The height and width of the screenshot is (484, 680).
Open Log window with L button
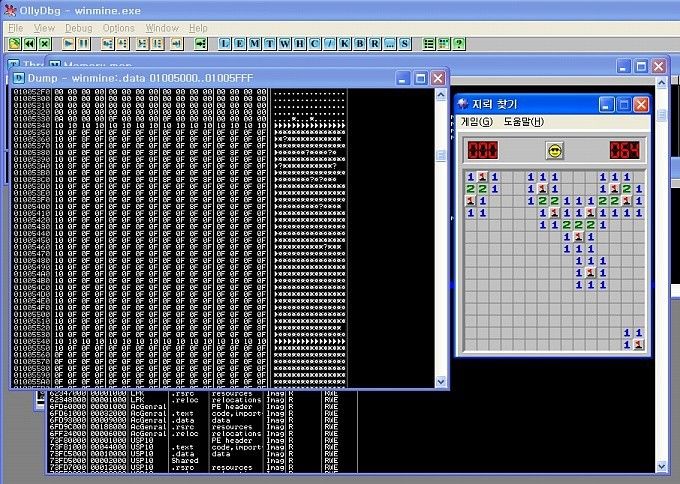[224, 43]
